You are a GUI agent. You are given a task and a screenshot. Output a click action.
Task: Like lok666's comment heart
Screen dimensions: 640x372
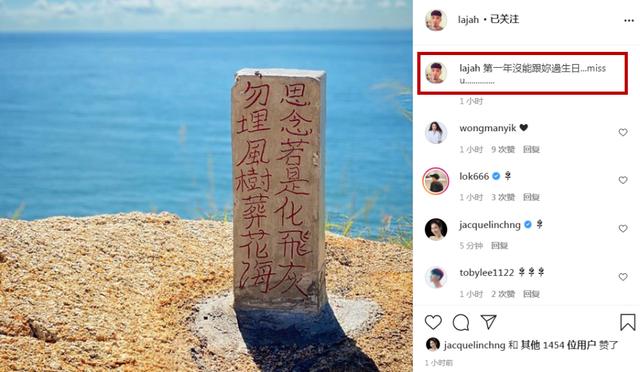[x=623, y=180]
